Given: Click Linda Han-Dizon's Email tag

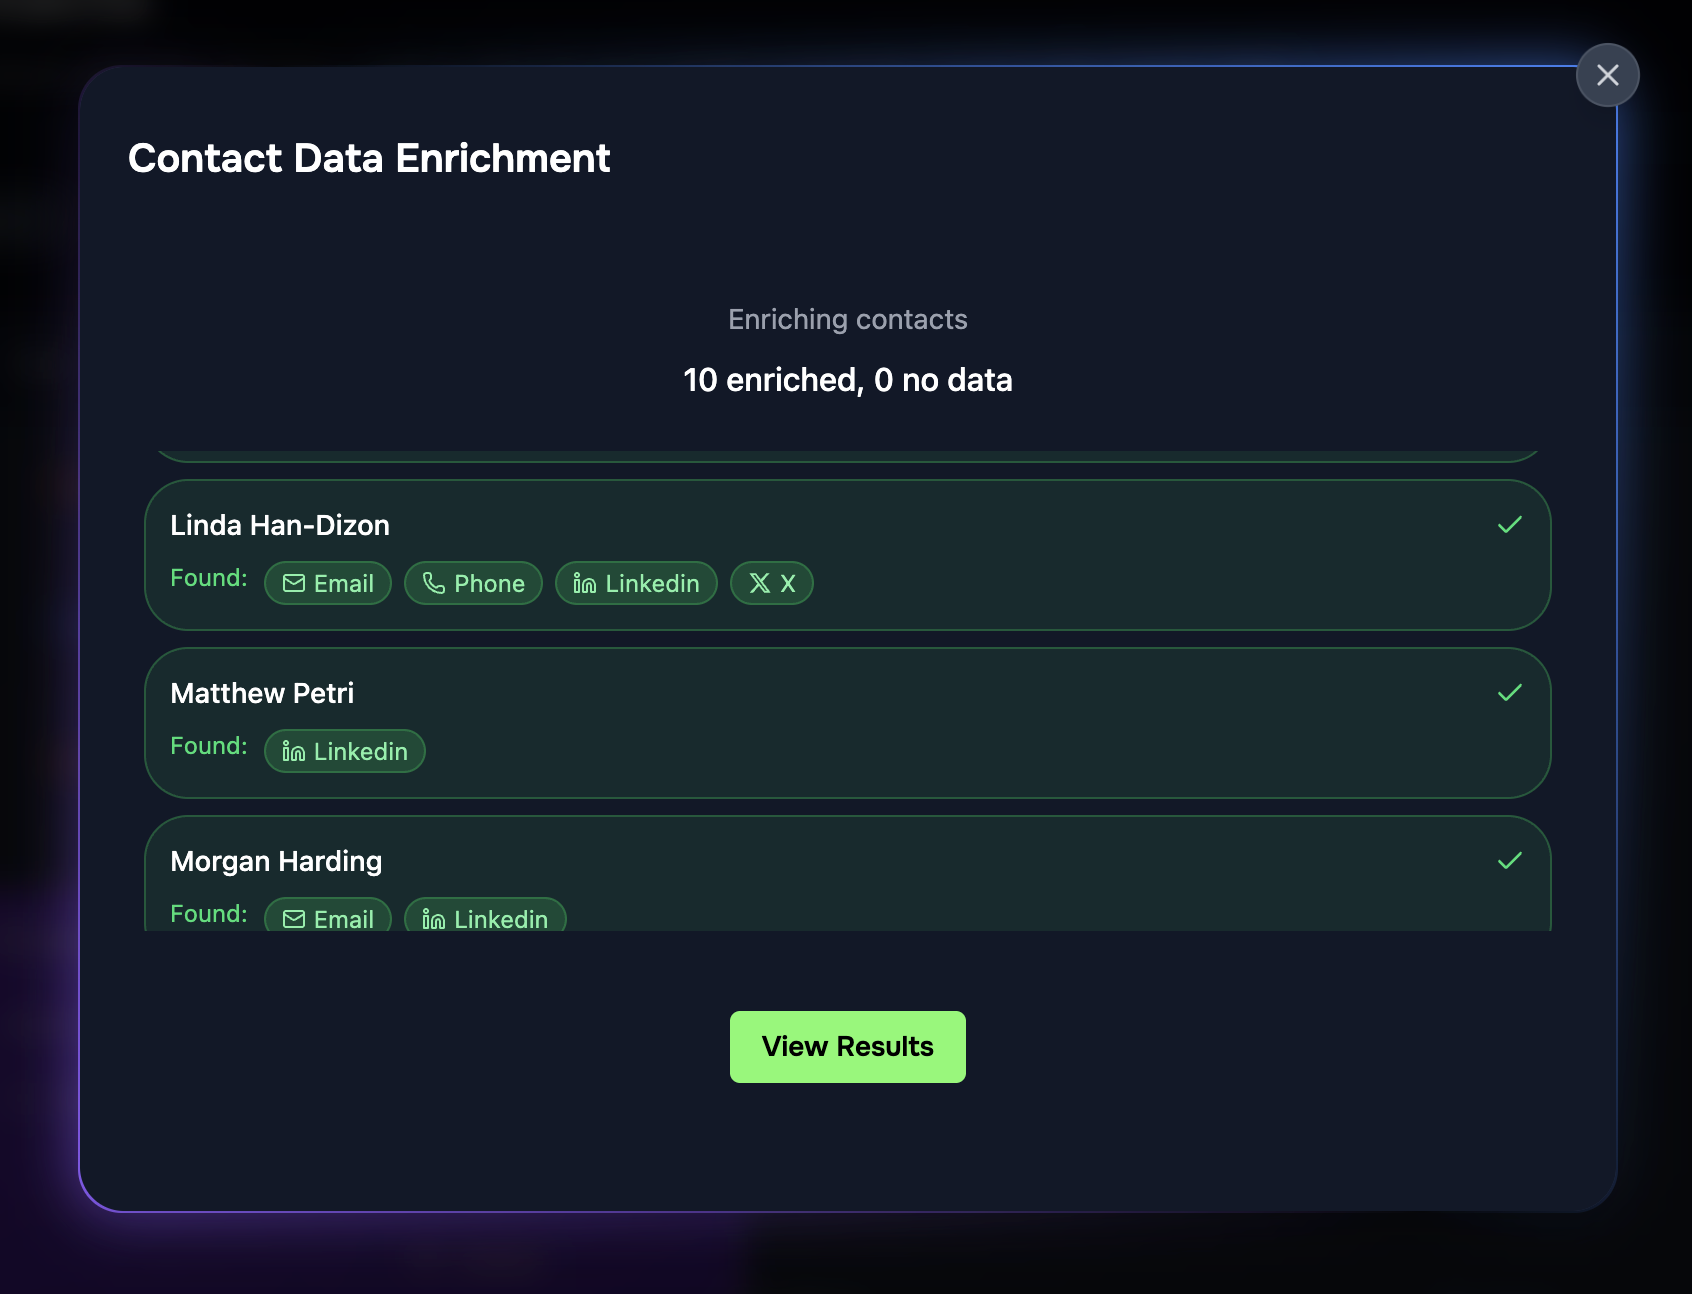Looking at the screenshot, I should tap(328, 583).
